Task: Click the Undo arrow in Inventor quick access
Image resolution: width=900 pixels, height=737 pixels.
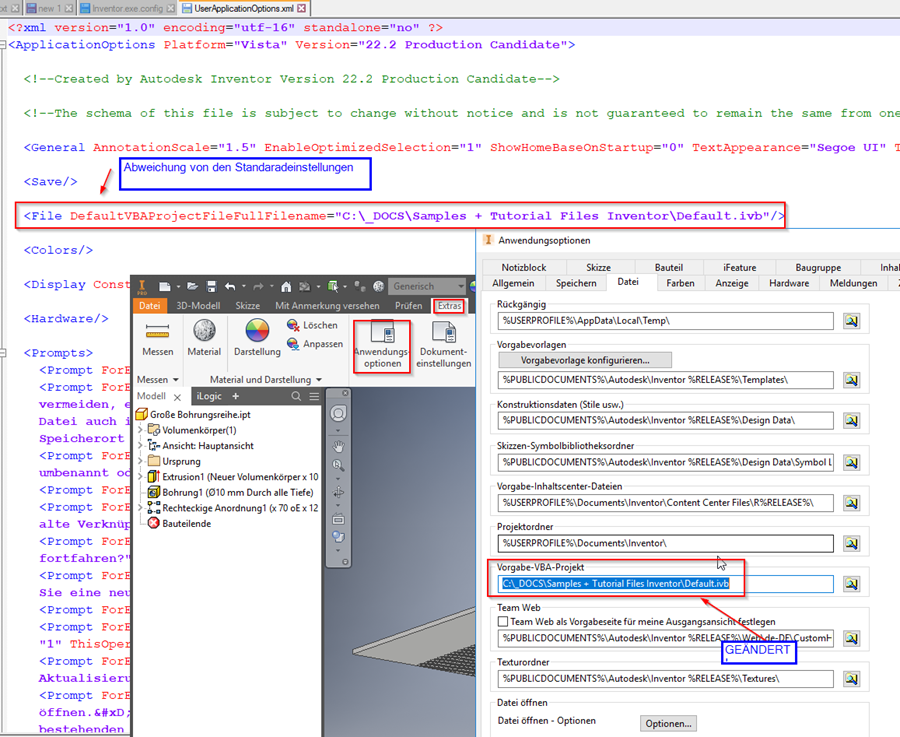Action: click(230, 286)
